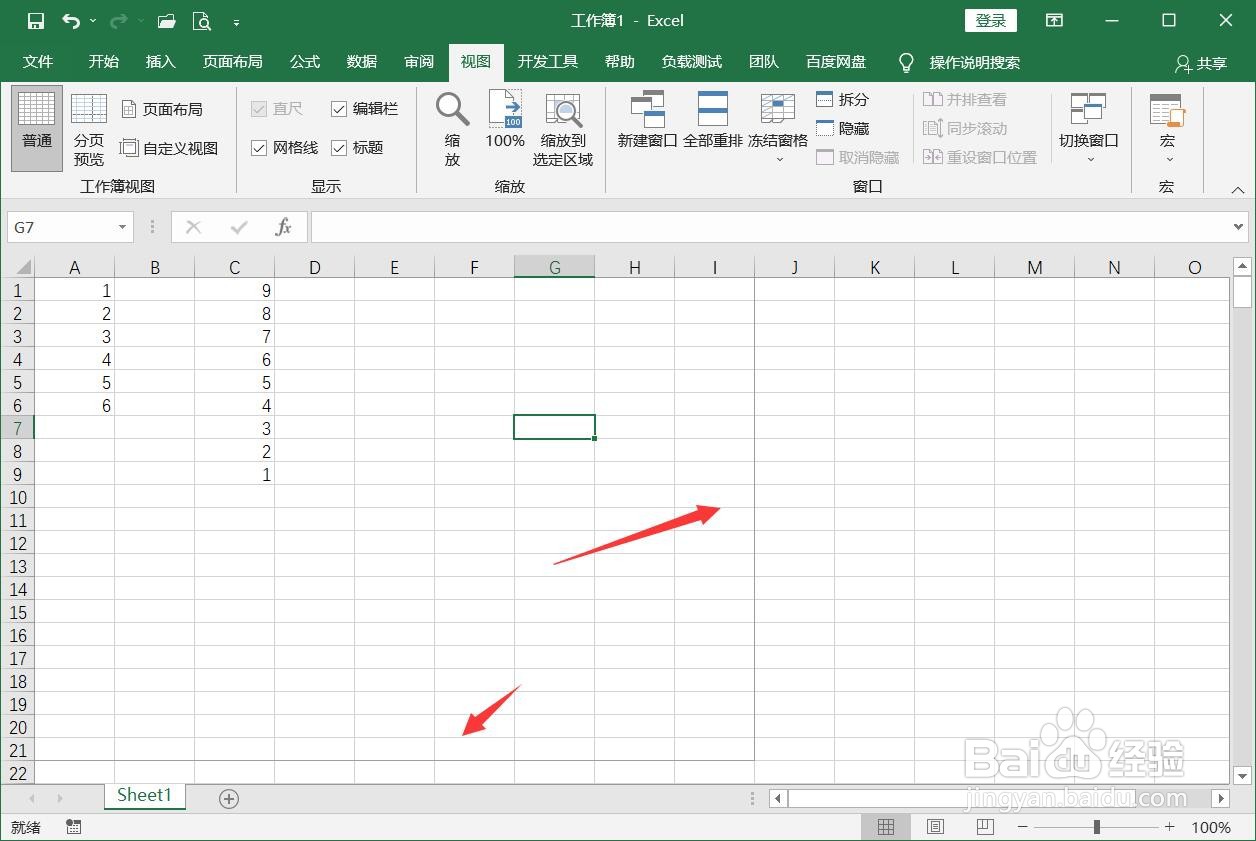Select the 普通 normal view button
This screenshot has width=1256, height=841.
pos(37,128)
